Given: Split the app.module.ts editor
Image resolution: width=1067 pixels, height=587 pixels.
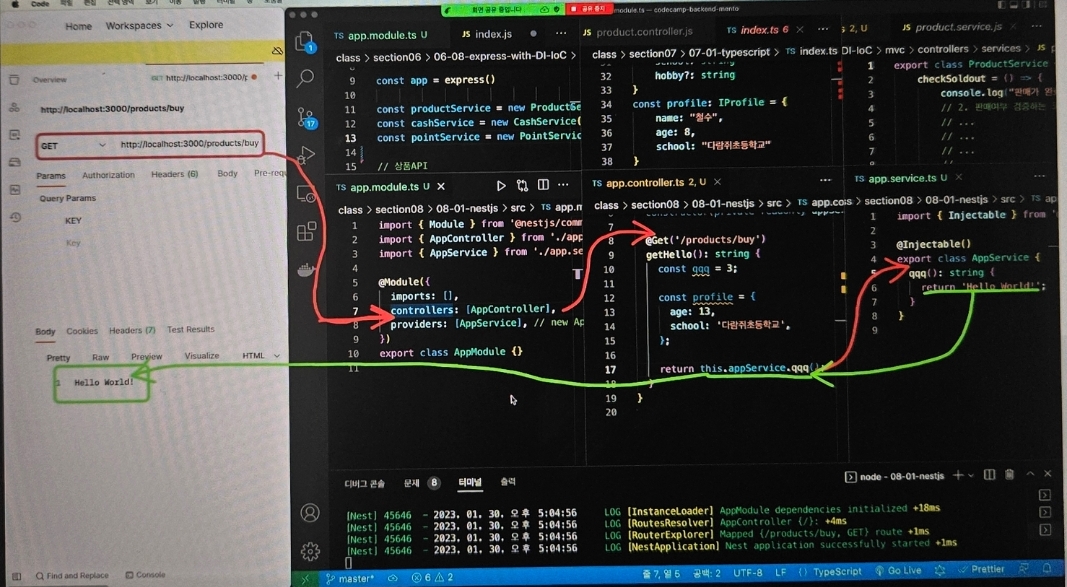Looking at the screenshot, I should tap(543, 186).
